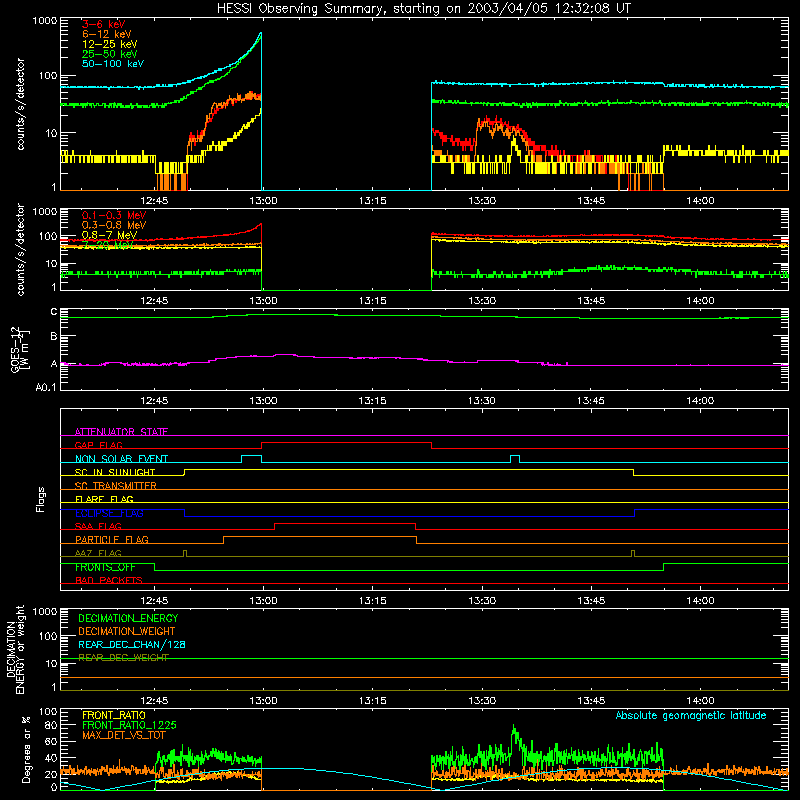The image size is (800, 800).
Task: Click the first NON_SOLAR_EVENT pulse near 13:00
Action: click(251, 456)
